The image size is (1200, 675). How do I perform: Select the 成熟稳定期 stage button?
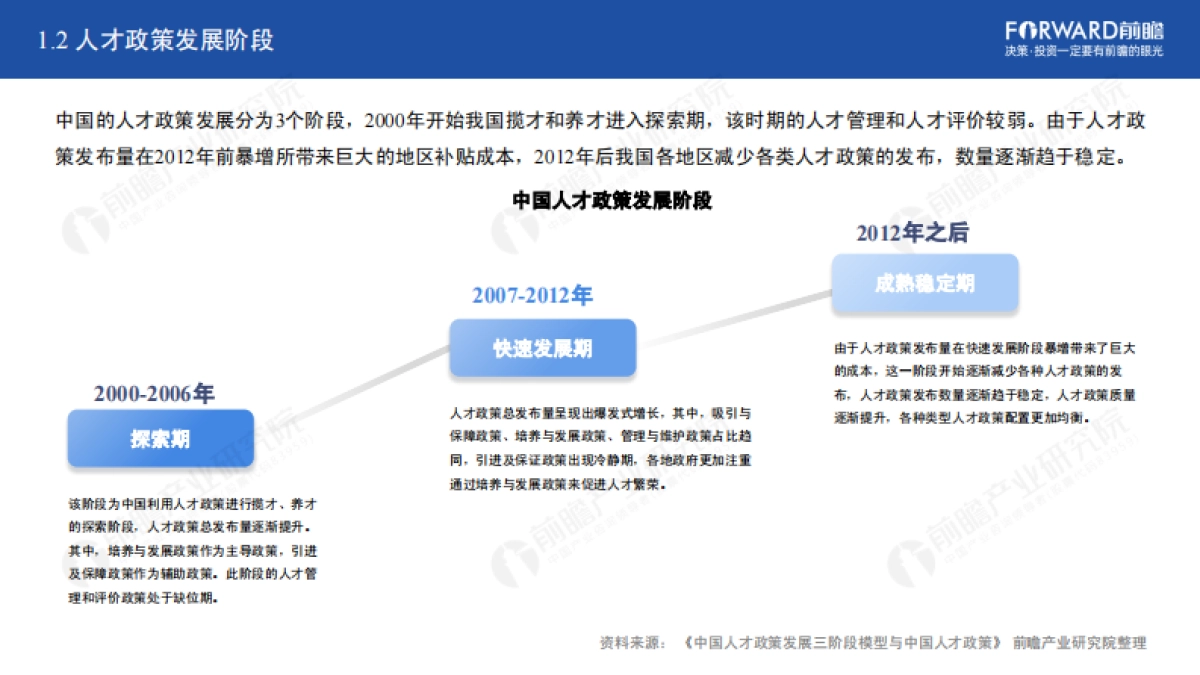[923, 282]
